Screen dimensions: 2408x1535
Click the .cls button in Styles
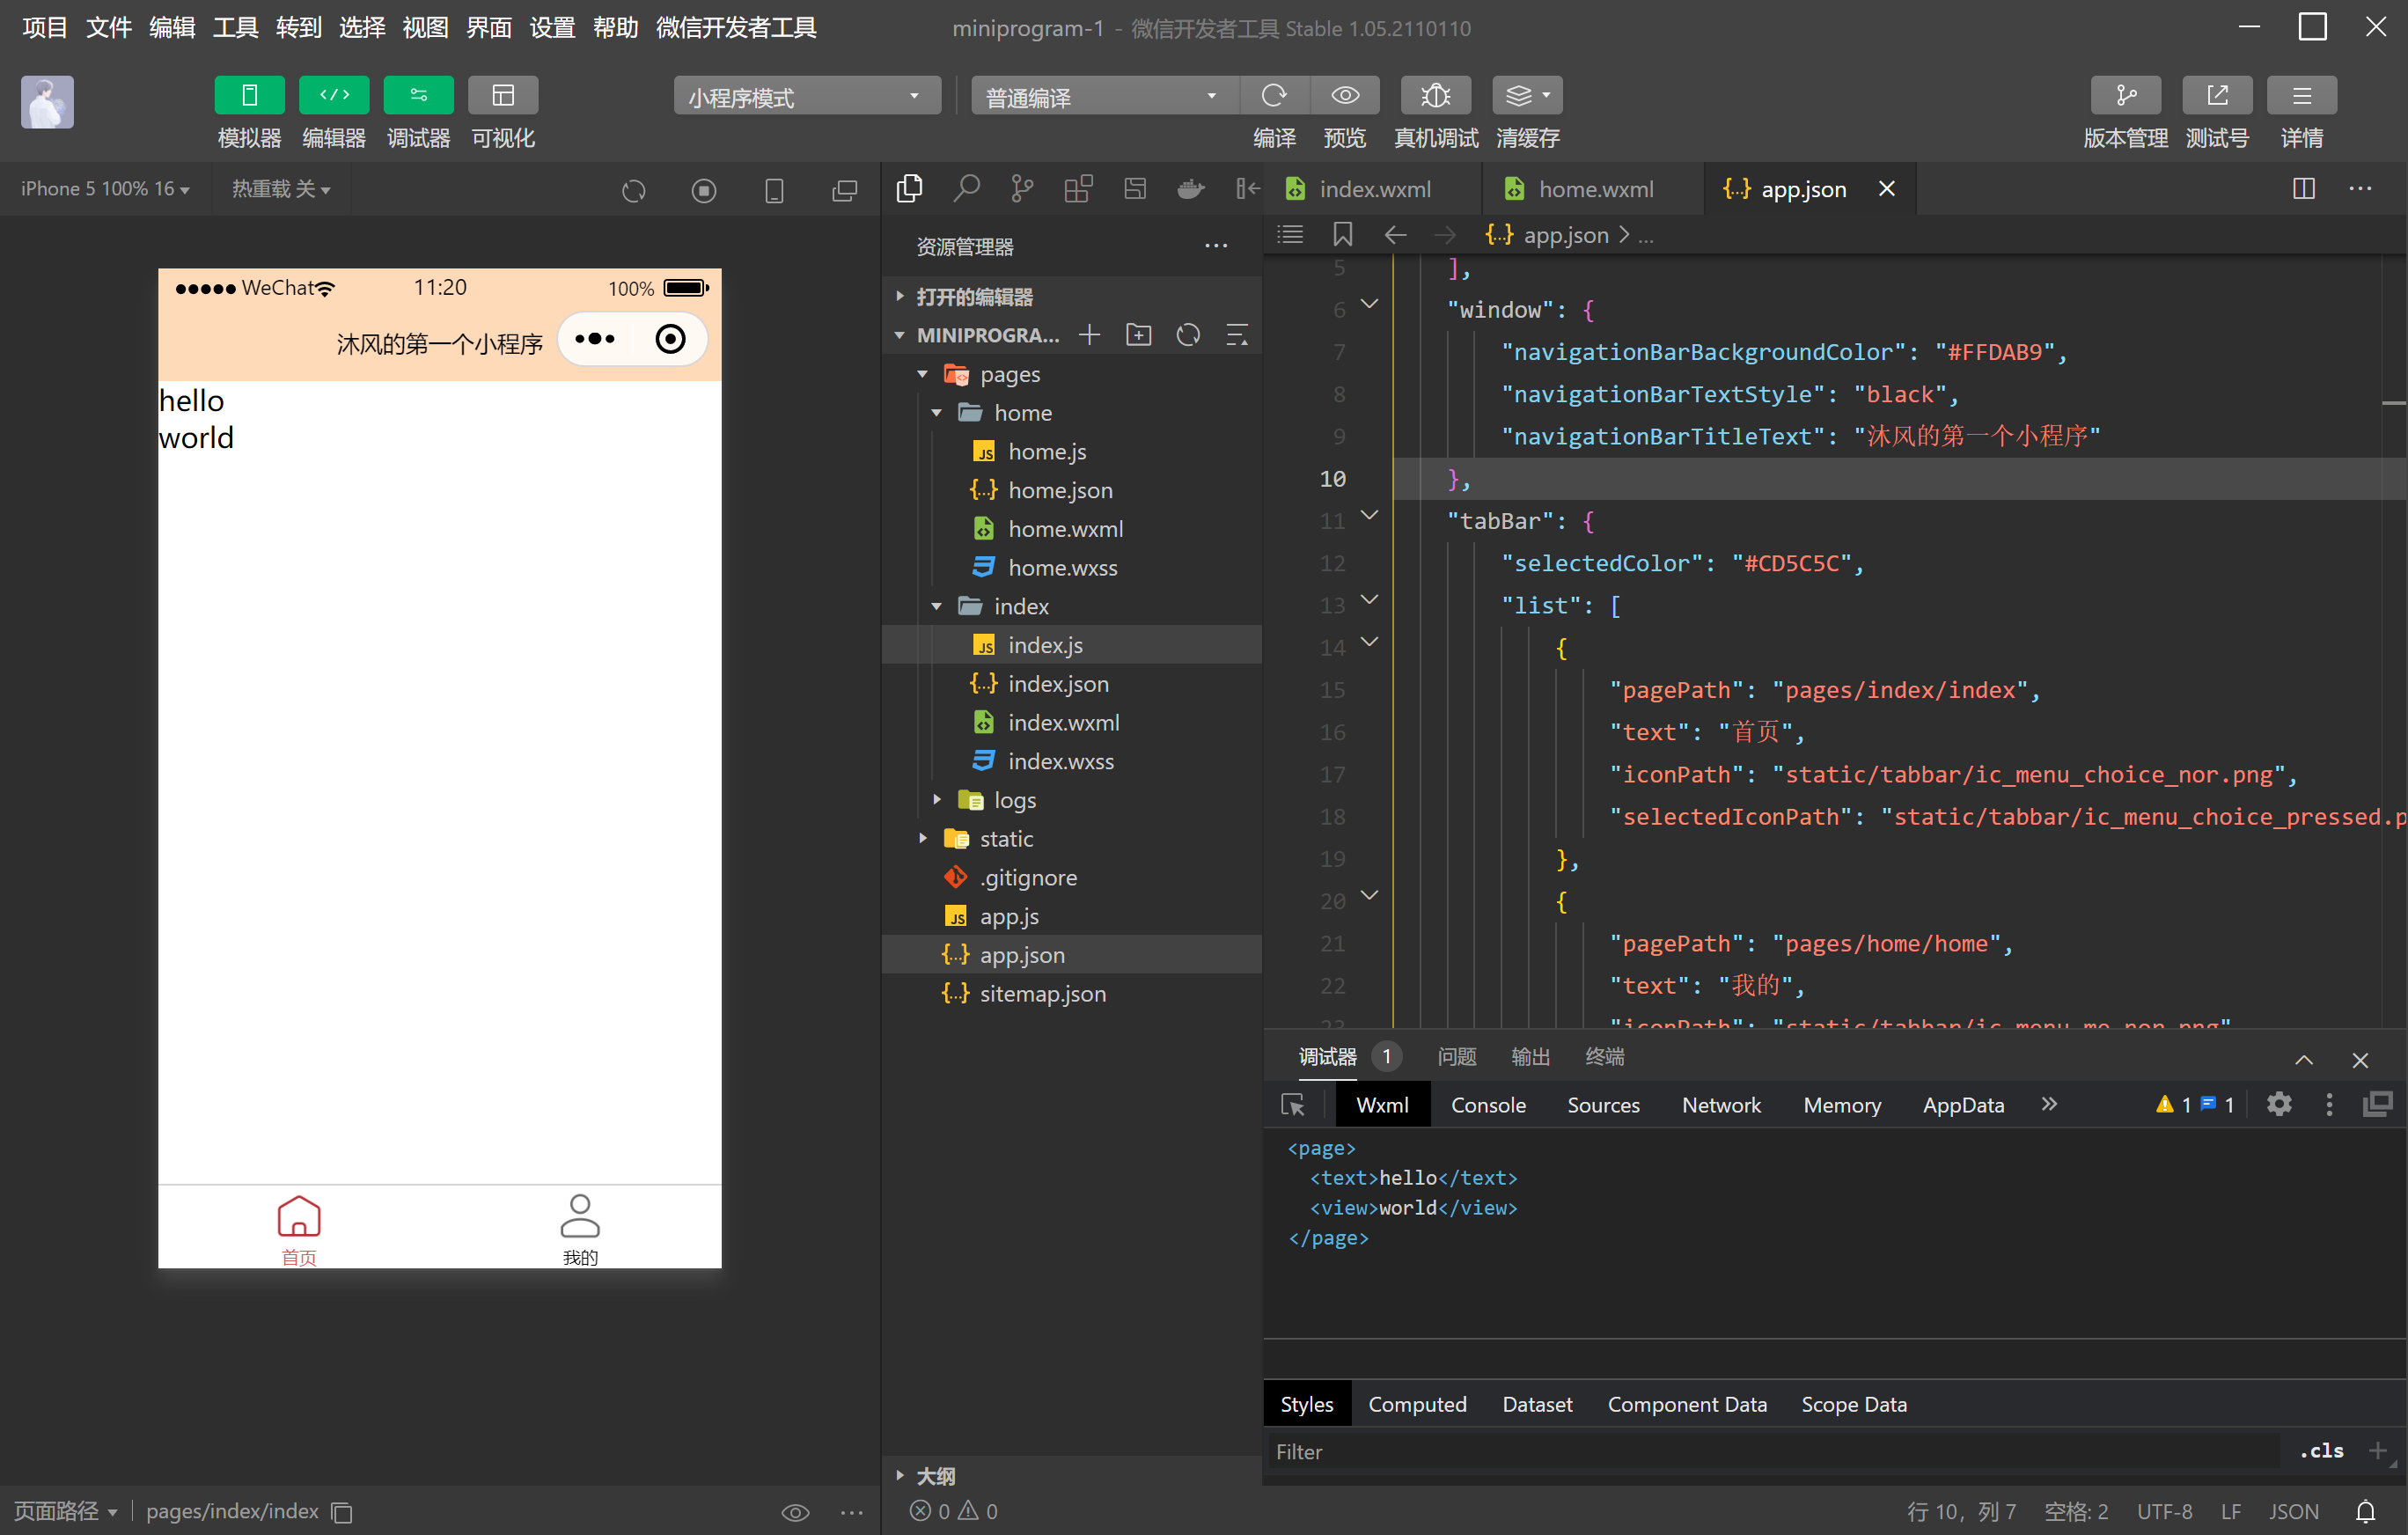coord(2320,1451)
